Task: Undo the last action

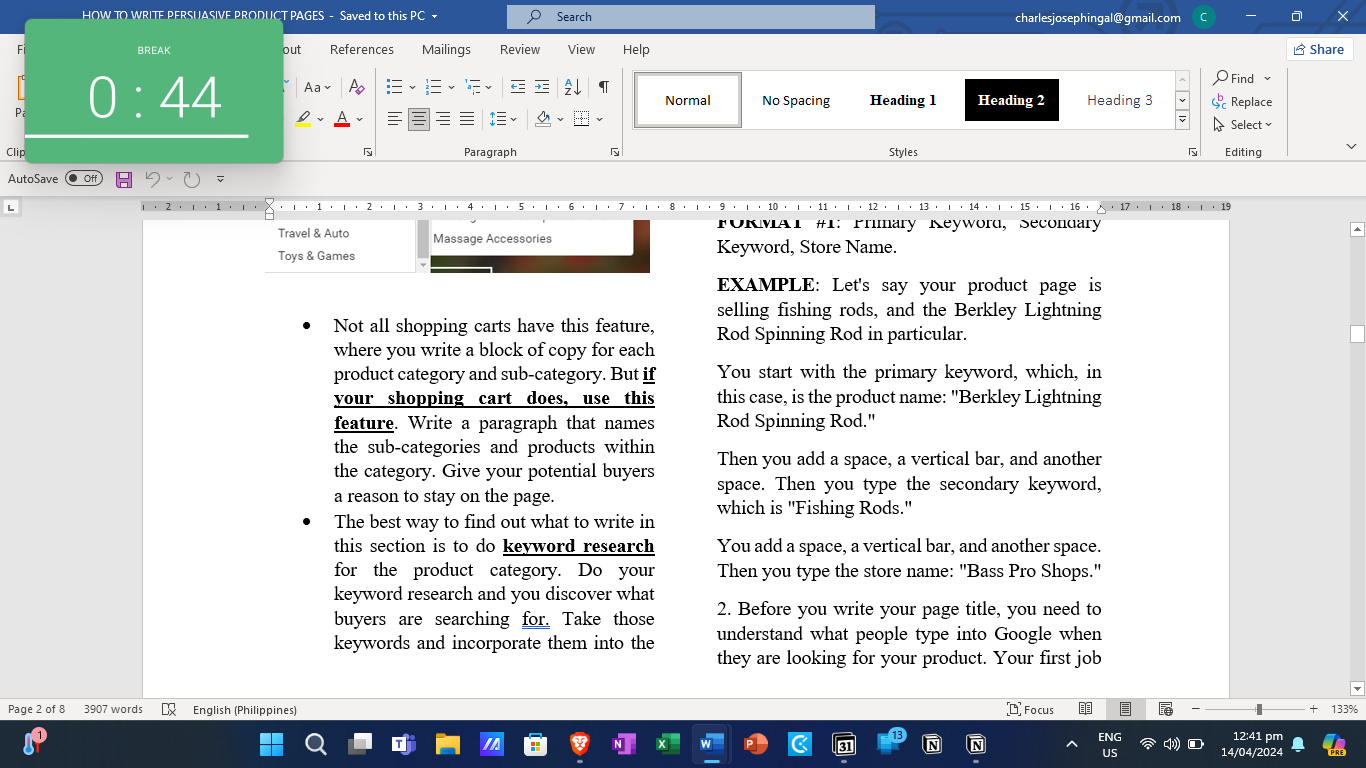Action: (153, 179)
